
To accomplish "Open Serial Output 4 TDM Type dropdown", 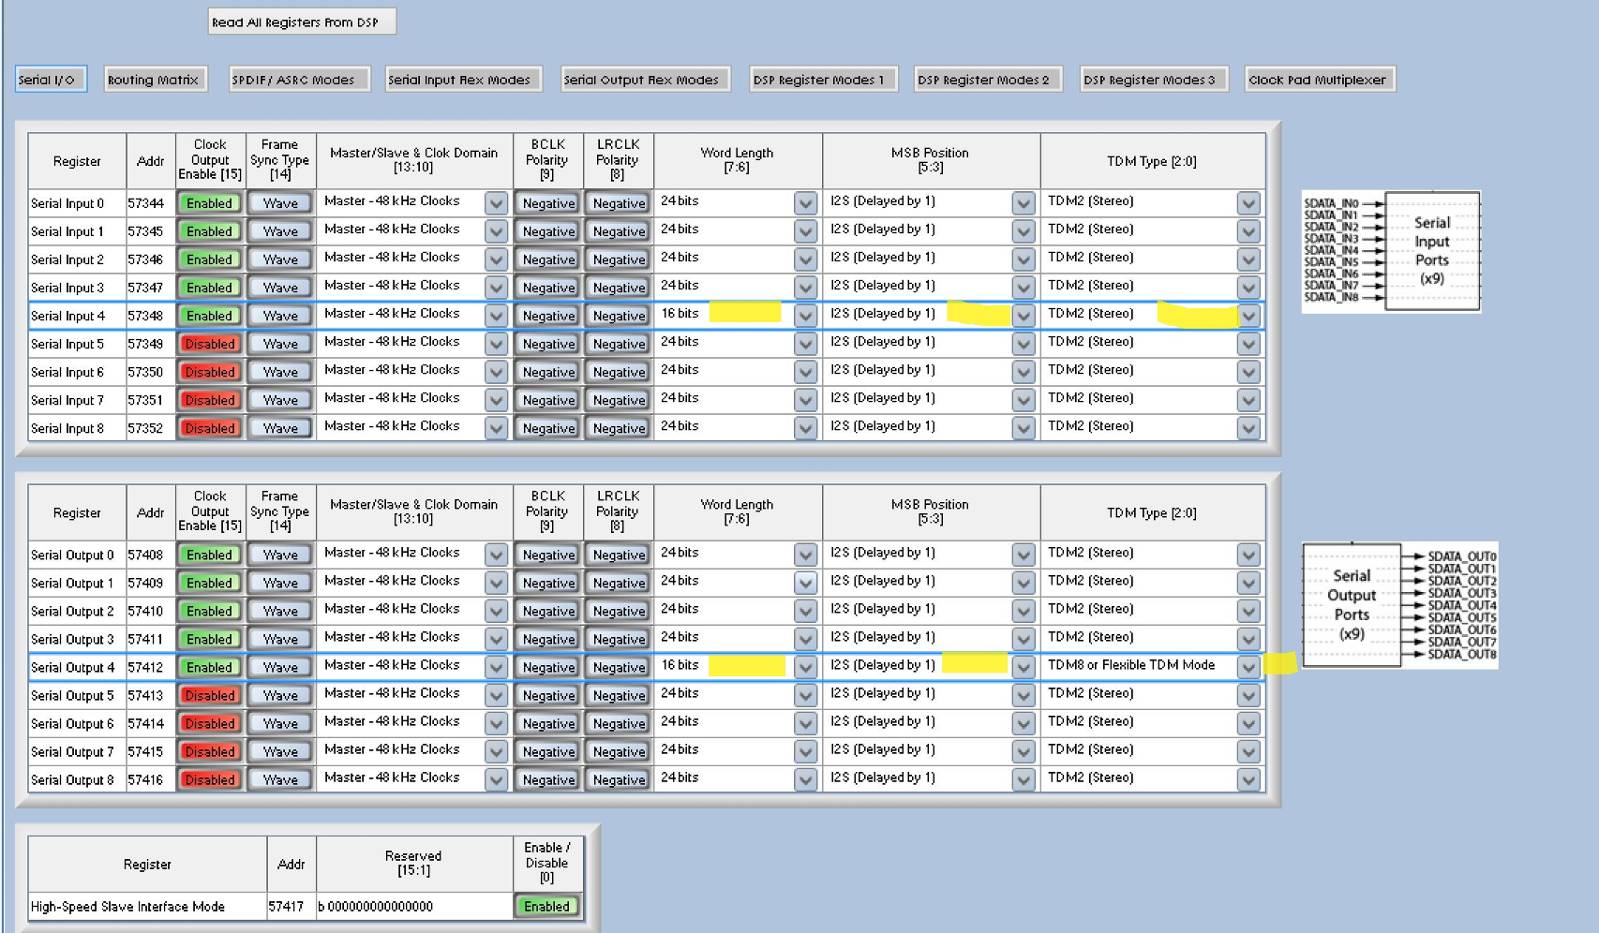I will click(x=1248, y=667).
